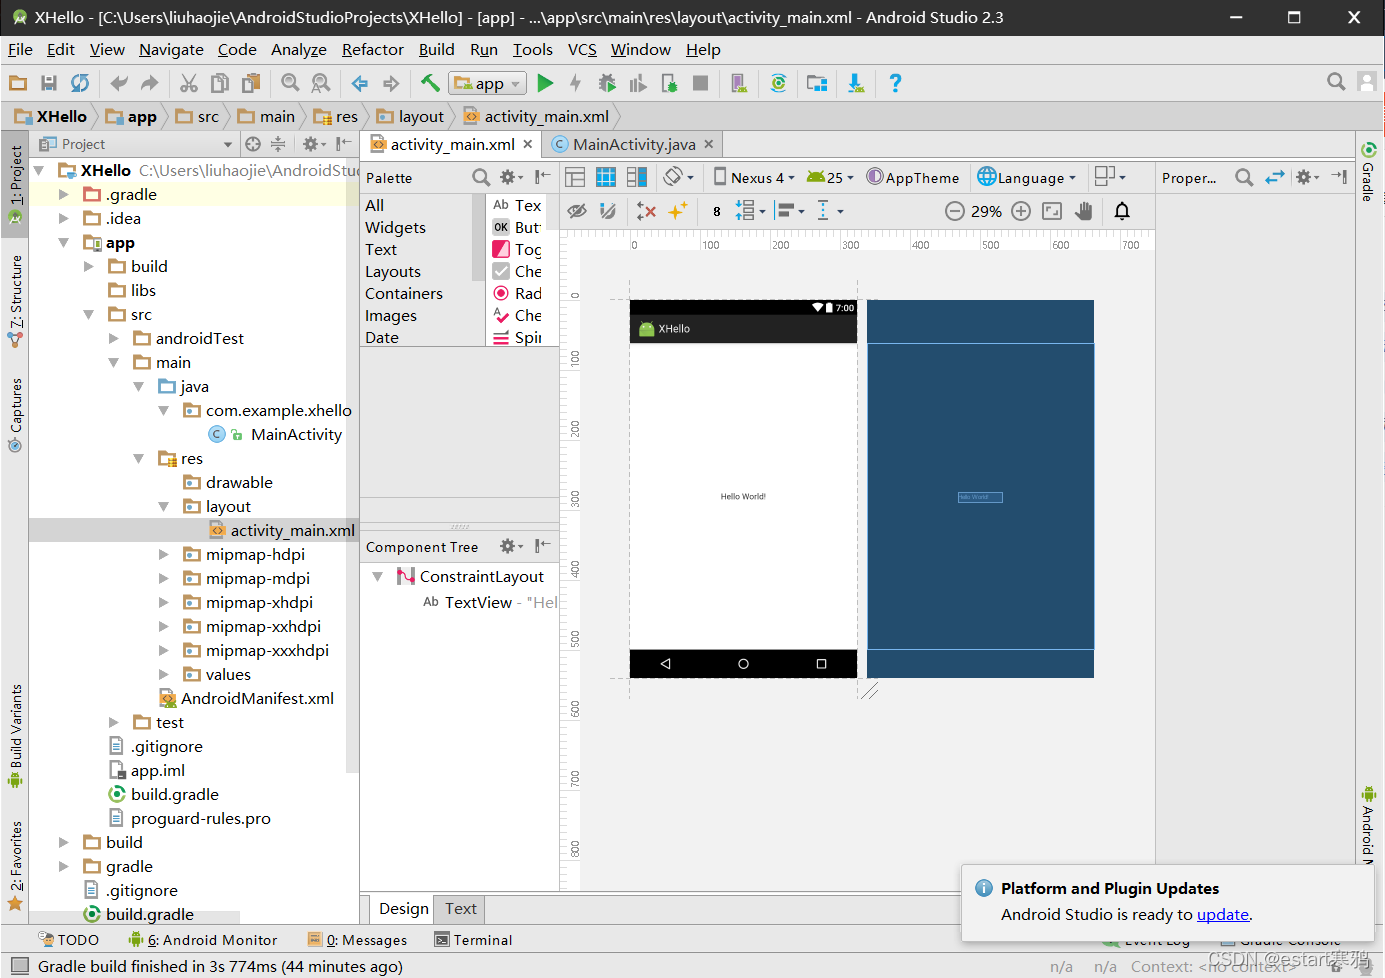Open the Refactor menu
The width and height of the screenshot is (1385, 978).
click(x=372, y=49)
